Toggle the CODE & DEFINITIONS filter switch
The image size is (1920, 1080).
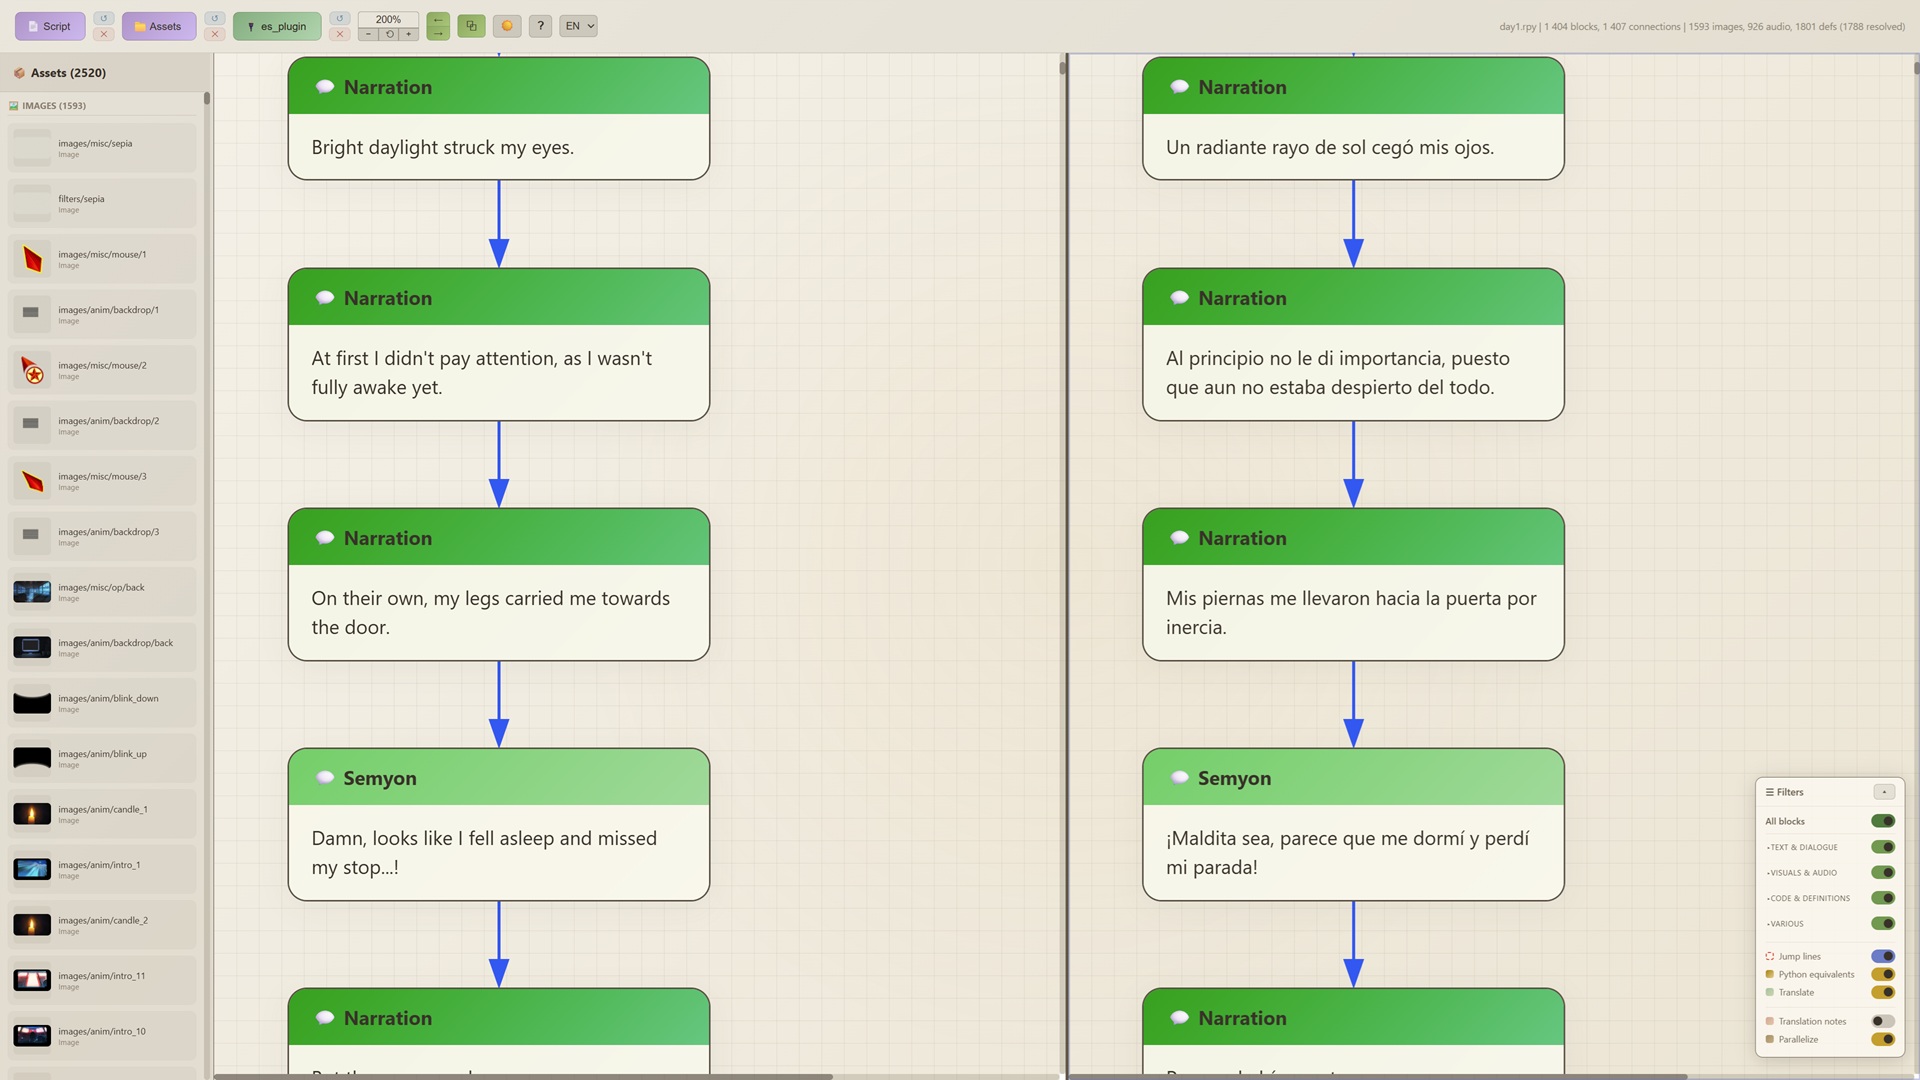click(x=1883, y=898)
